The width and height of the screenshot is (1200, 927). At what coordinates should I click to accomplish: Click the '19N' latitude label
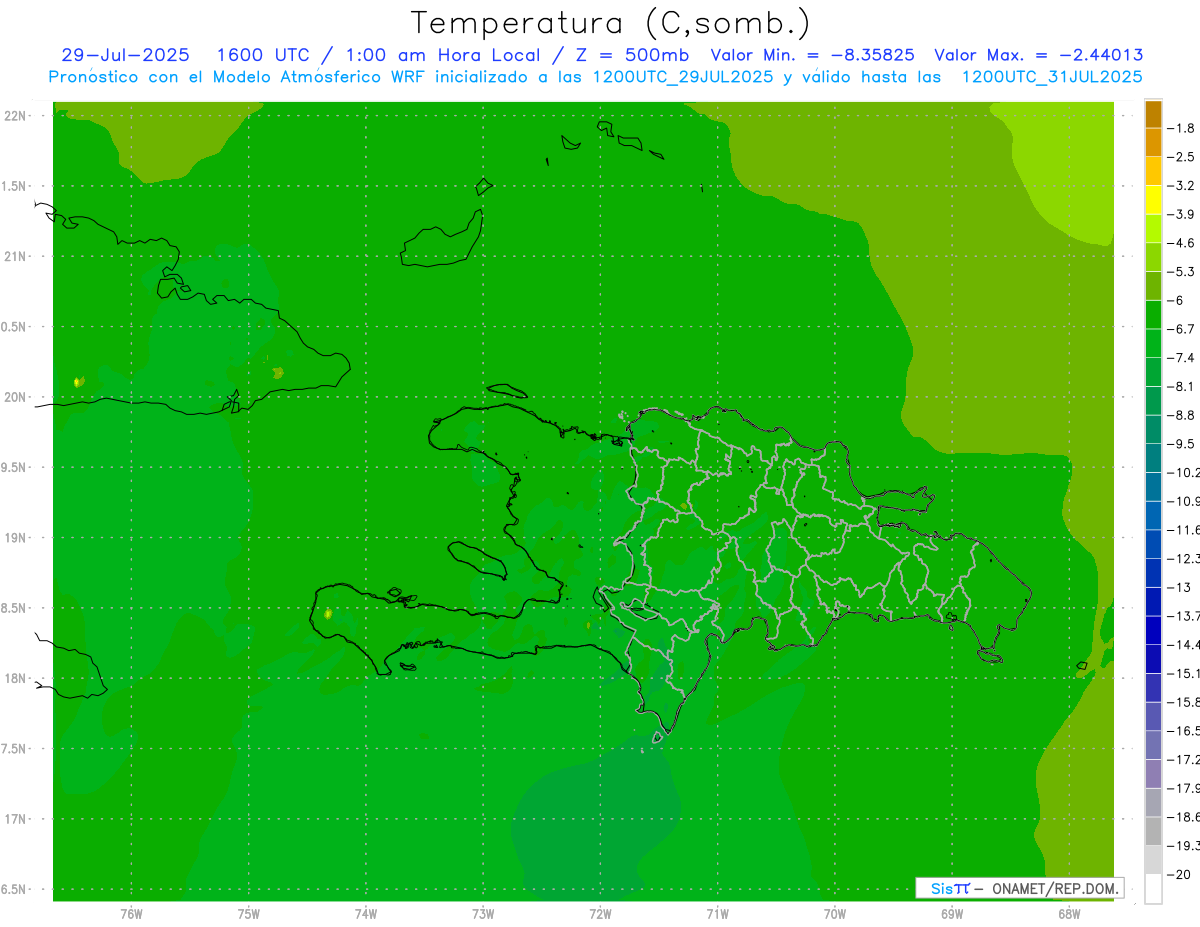(17, 537)
